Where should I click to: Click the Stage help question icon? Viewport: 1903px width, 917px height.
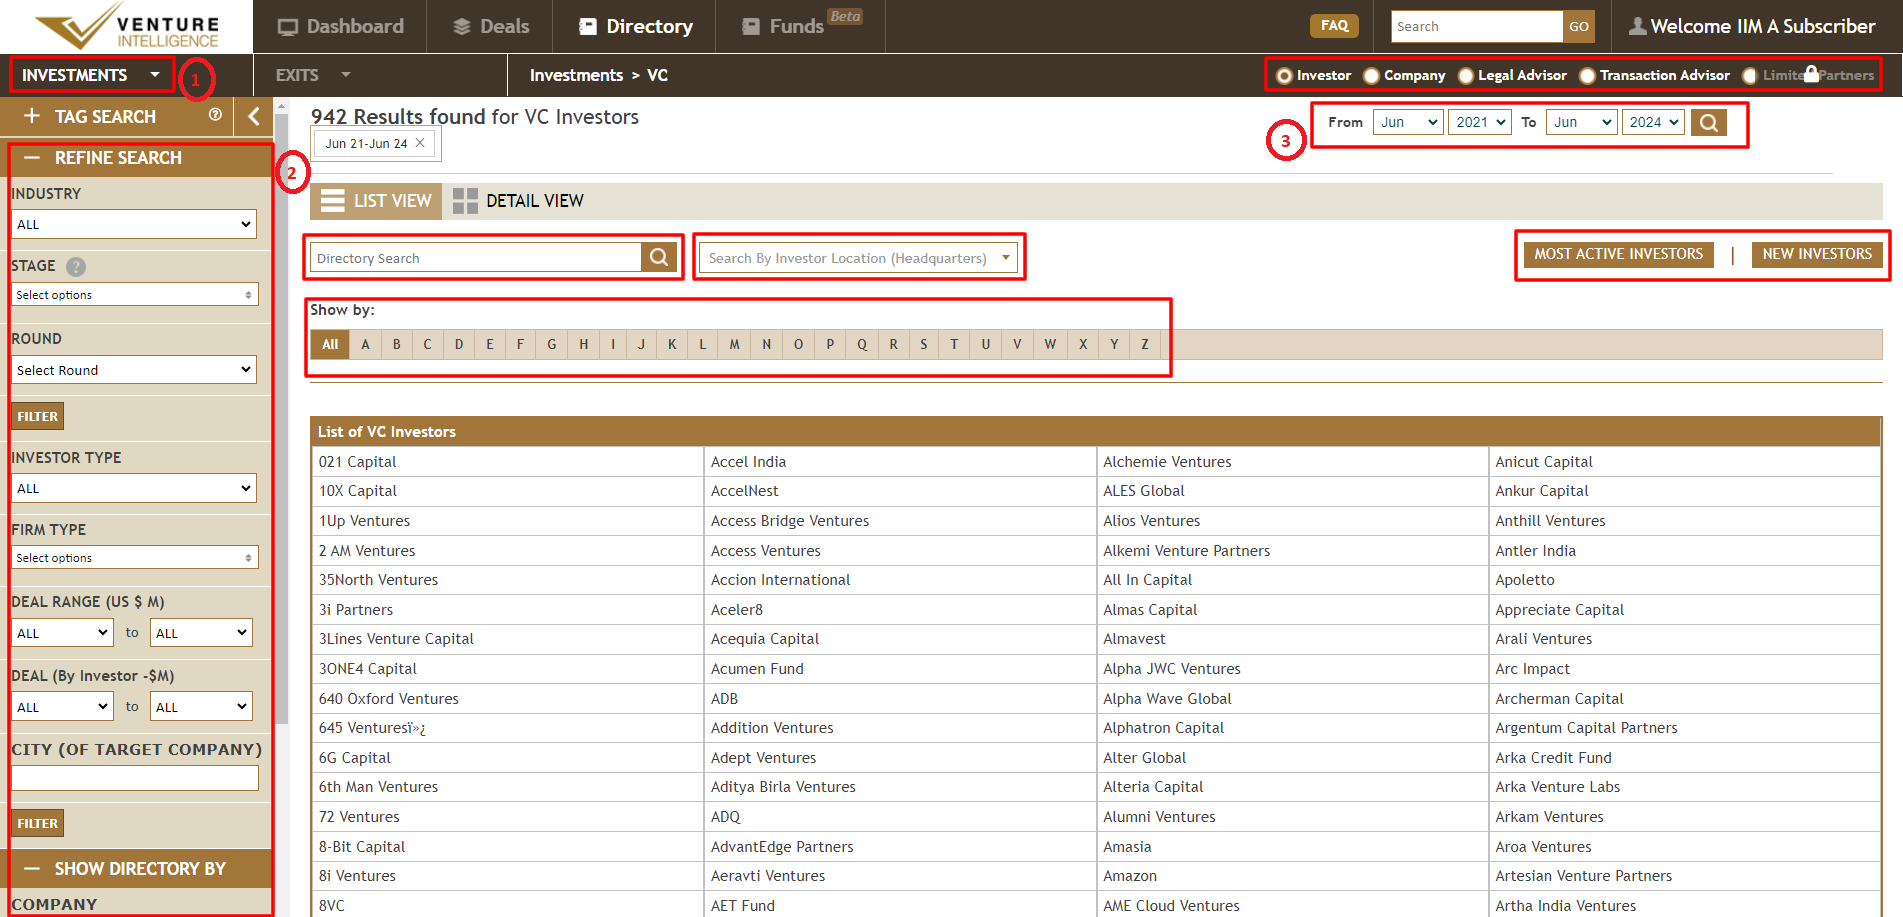tap(76, 267)
